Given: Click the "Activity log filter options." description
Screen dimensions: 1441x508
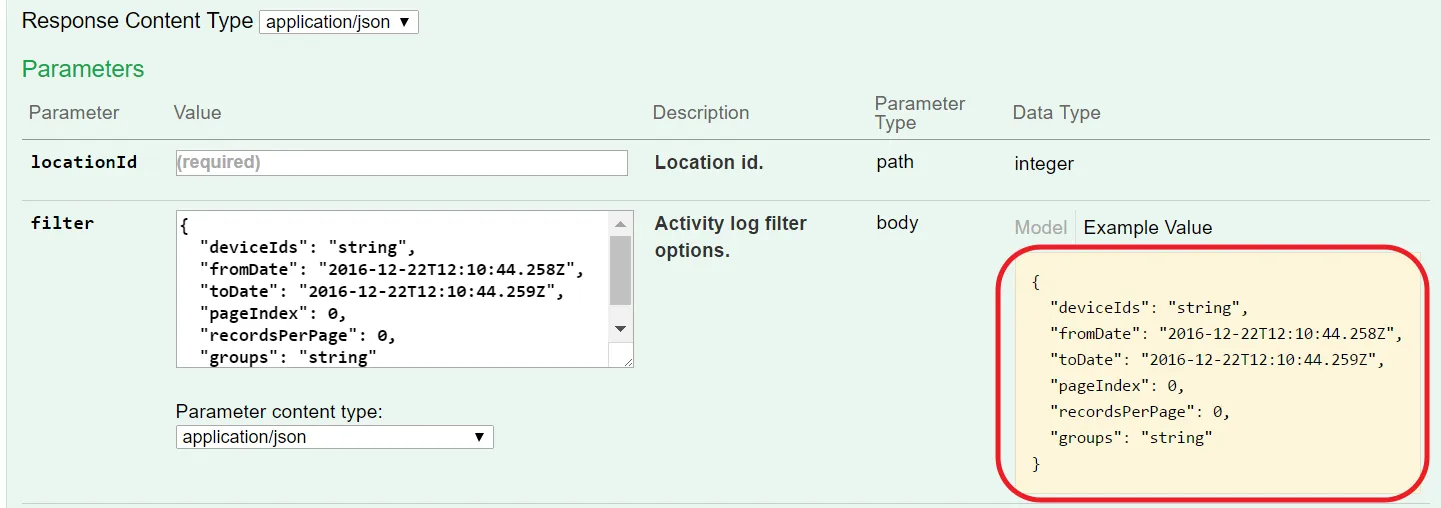Looking at the screenshot, I should point(730,237).
